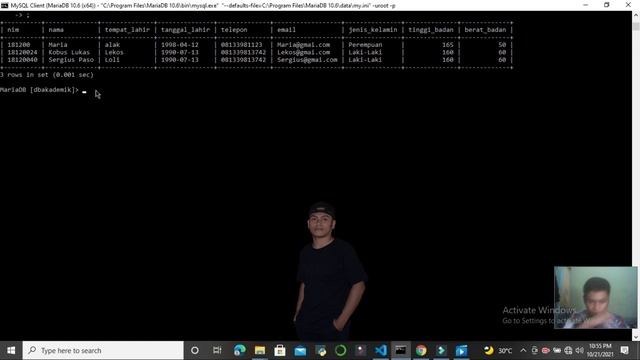Screen dimensions: 640x360
Task: Click the webcam overlay thumbnail
Action: click(x=596, y=298)
